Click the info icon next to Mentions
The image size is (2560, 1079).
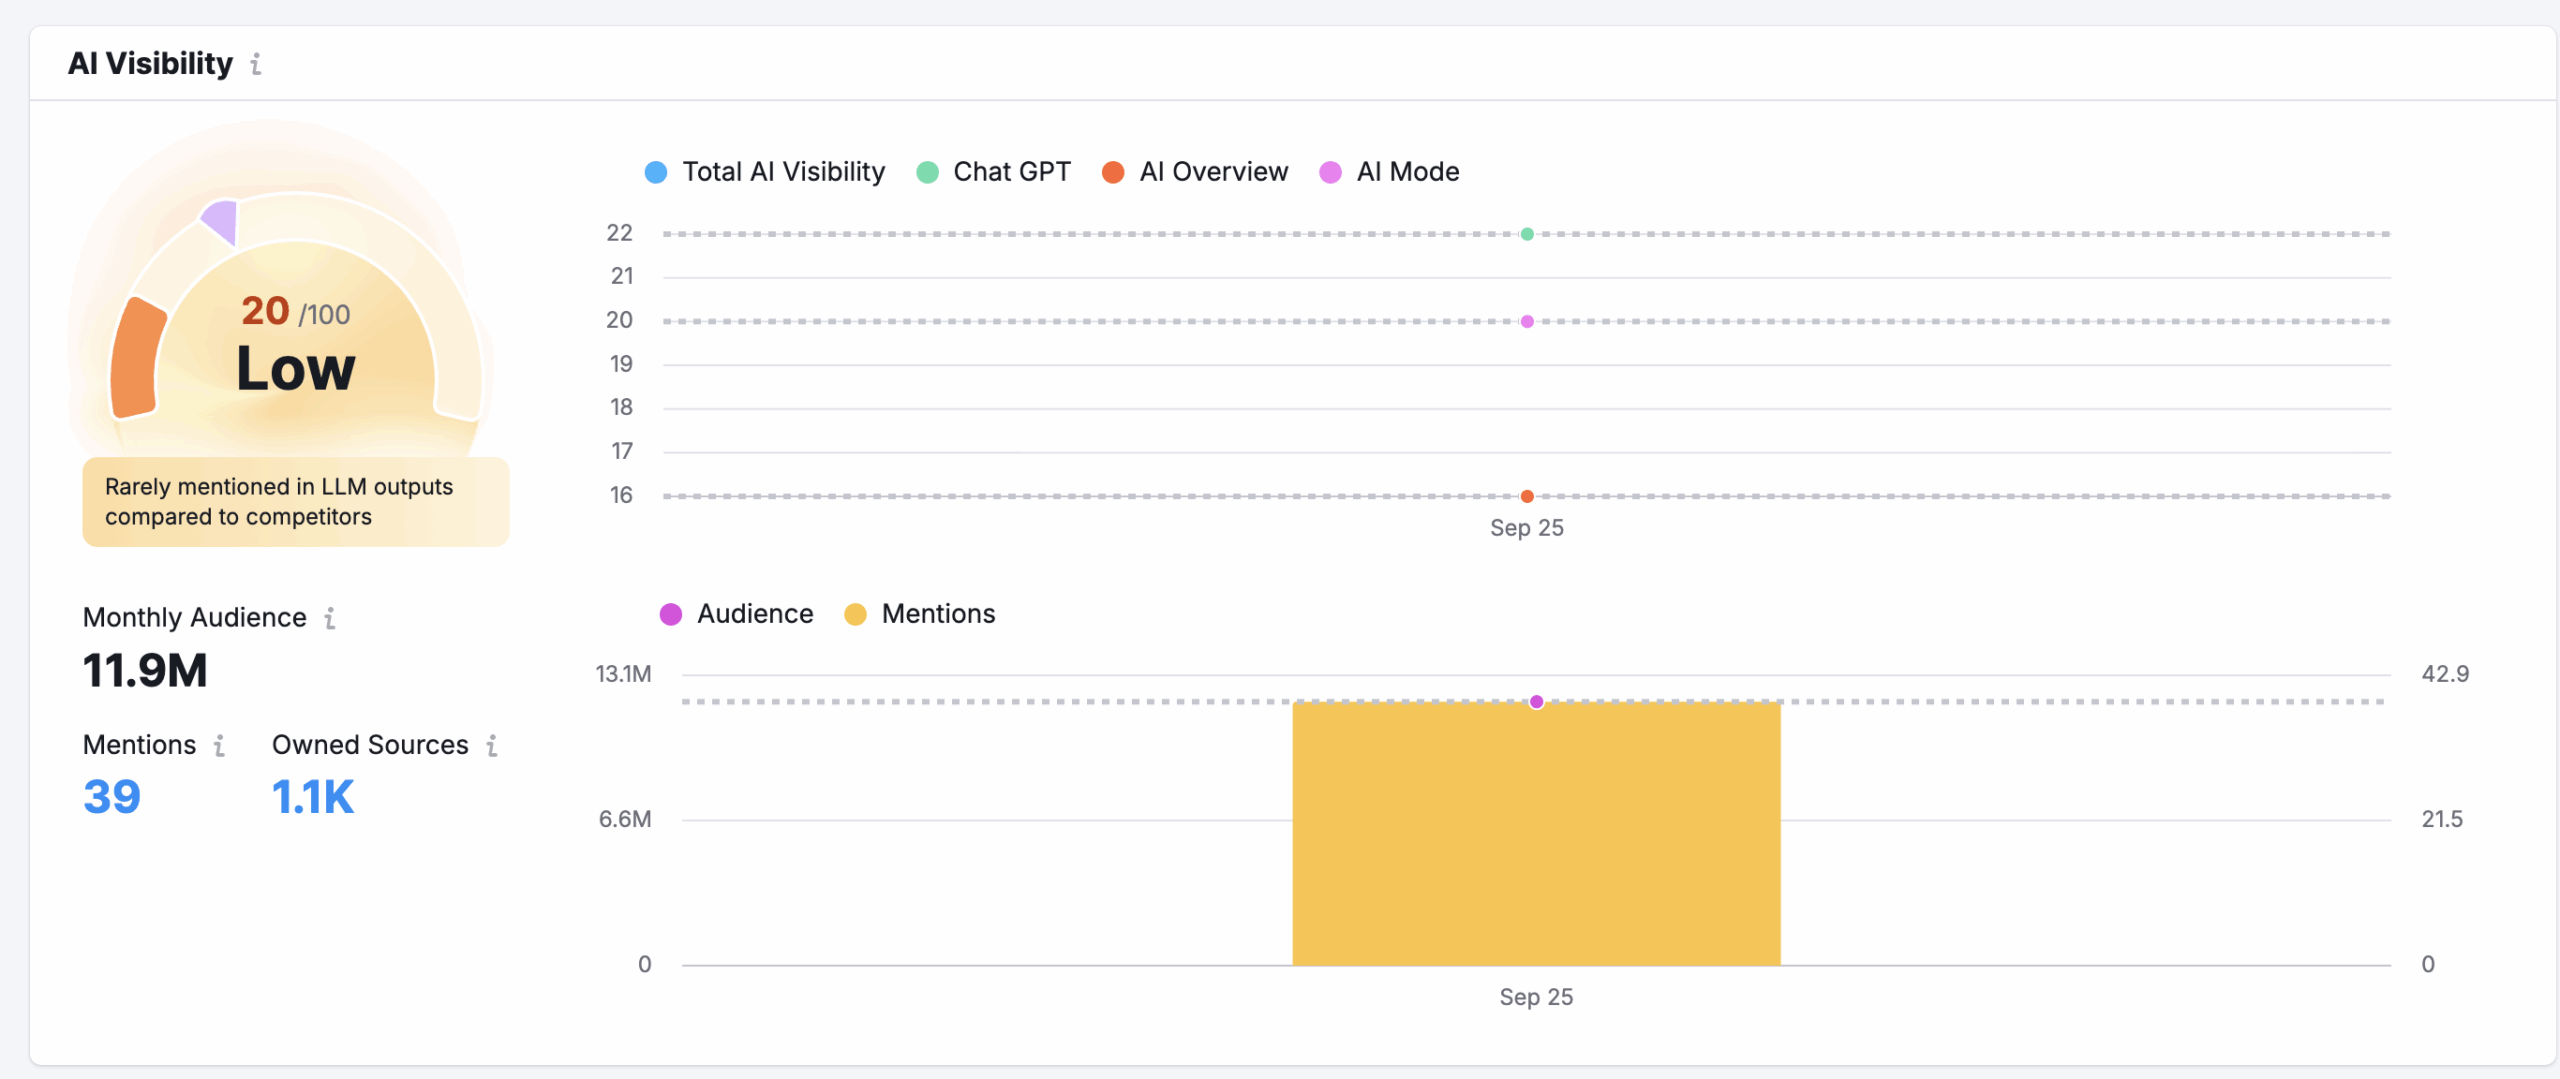click(x=219, y=745)
